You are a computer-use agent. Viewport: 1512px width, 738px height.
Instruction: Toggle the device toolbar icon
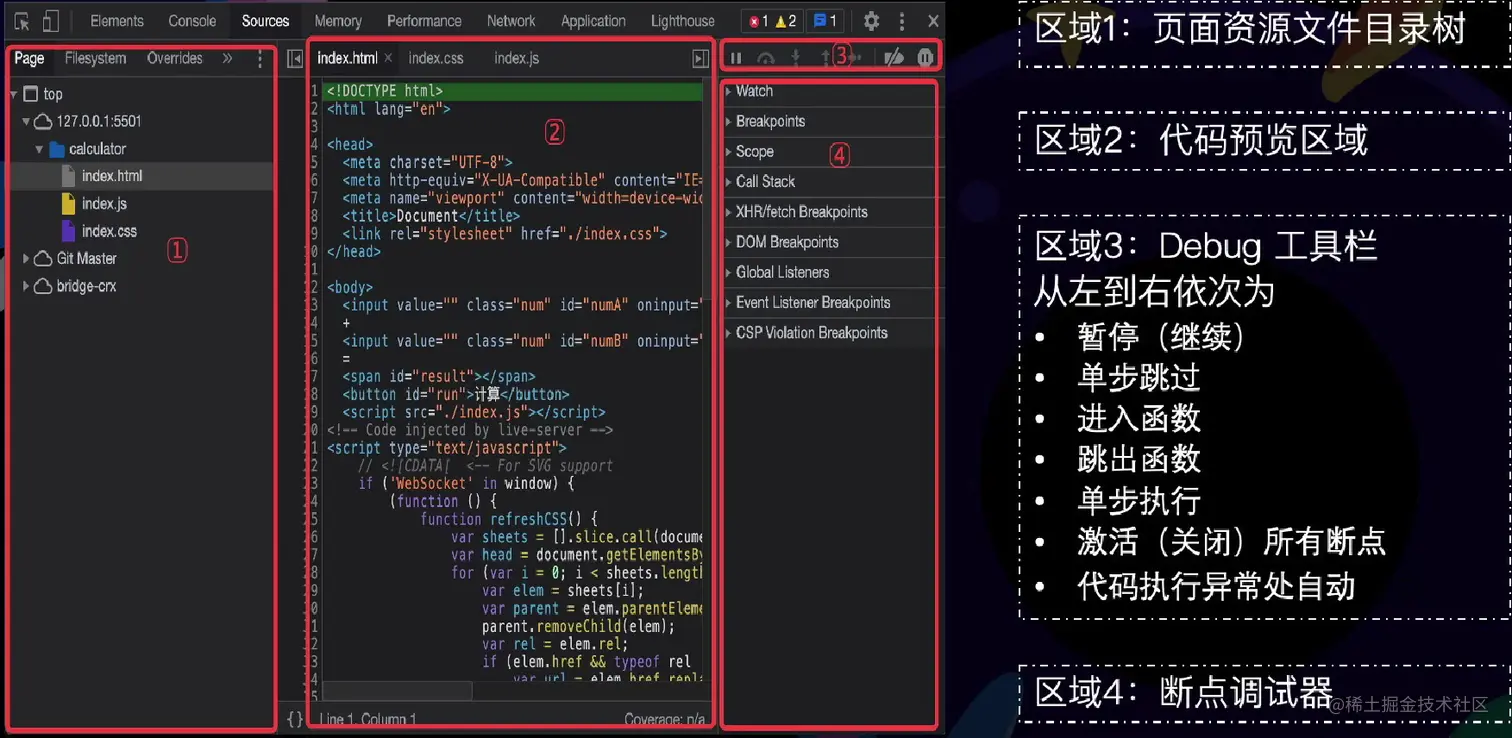click(x=50, y=21)
